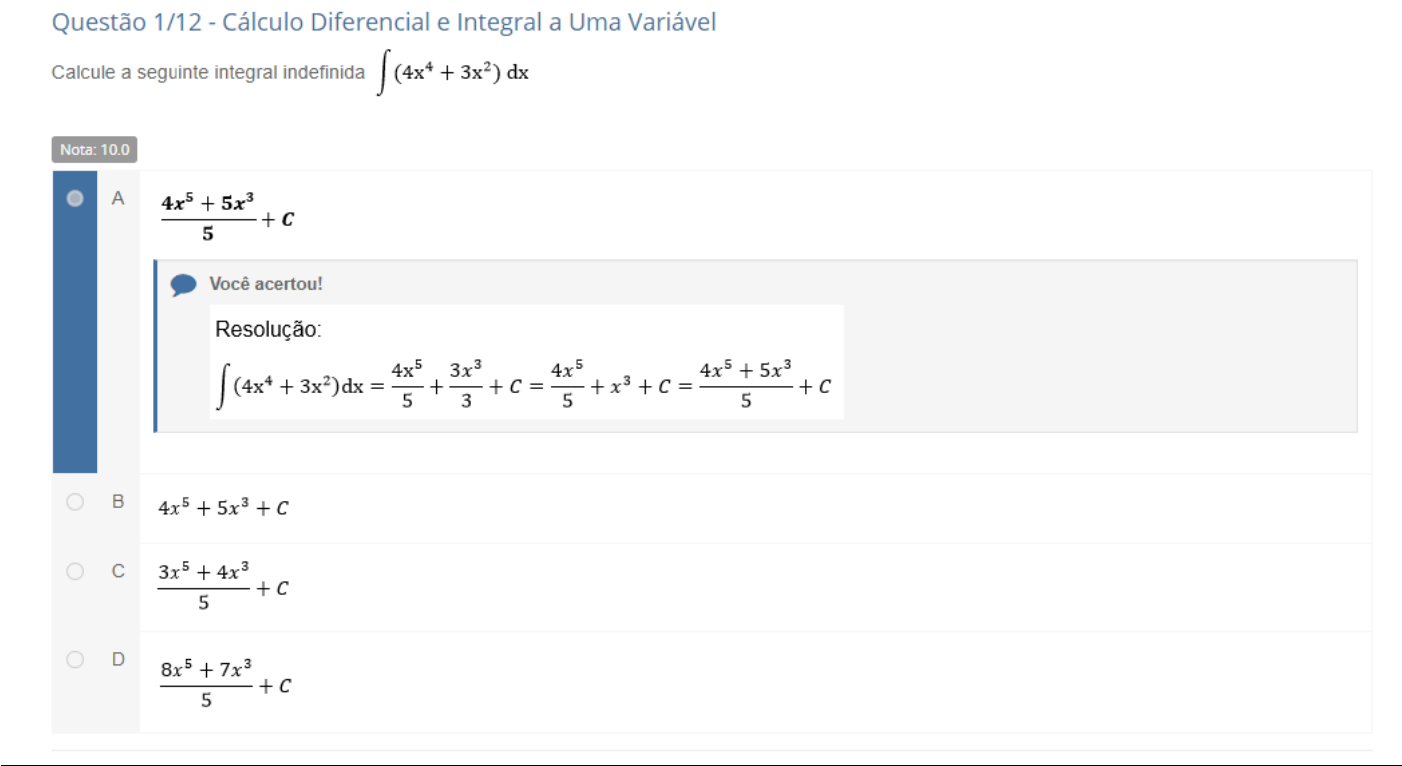1402x766 pixels.
Task: Click the letter C option label
Action: pos(118,571)
